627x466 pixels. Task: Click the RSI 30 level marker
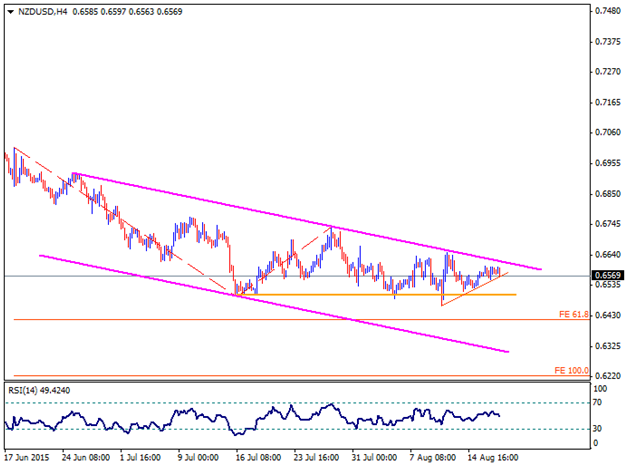[598, 429]
